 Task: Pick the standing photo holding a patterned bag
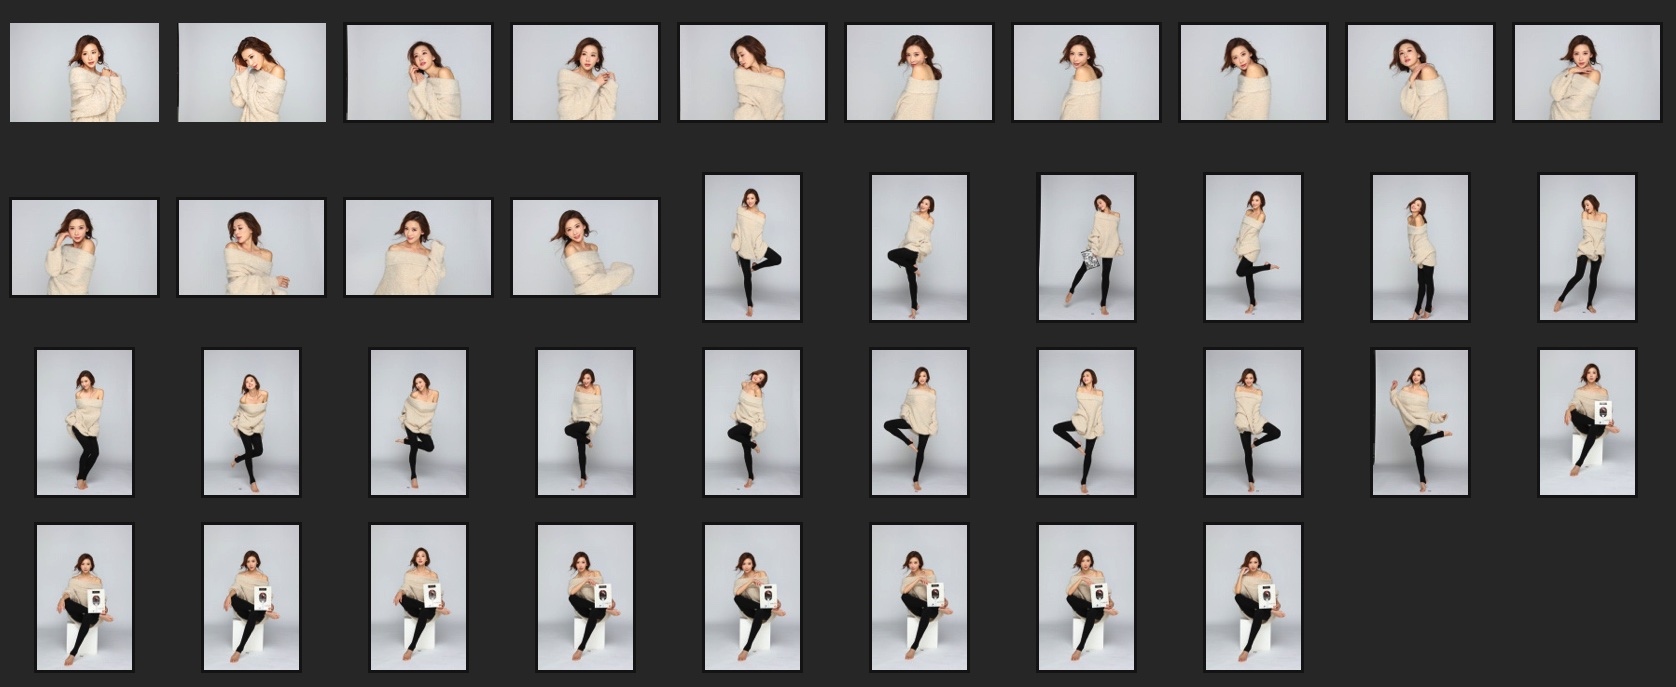(1086, 247)
